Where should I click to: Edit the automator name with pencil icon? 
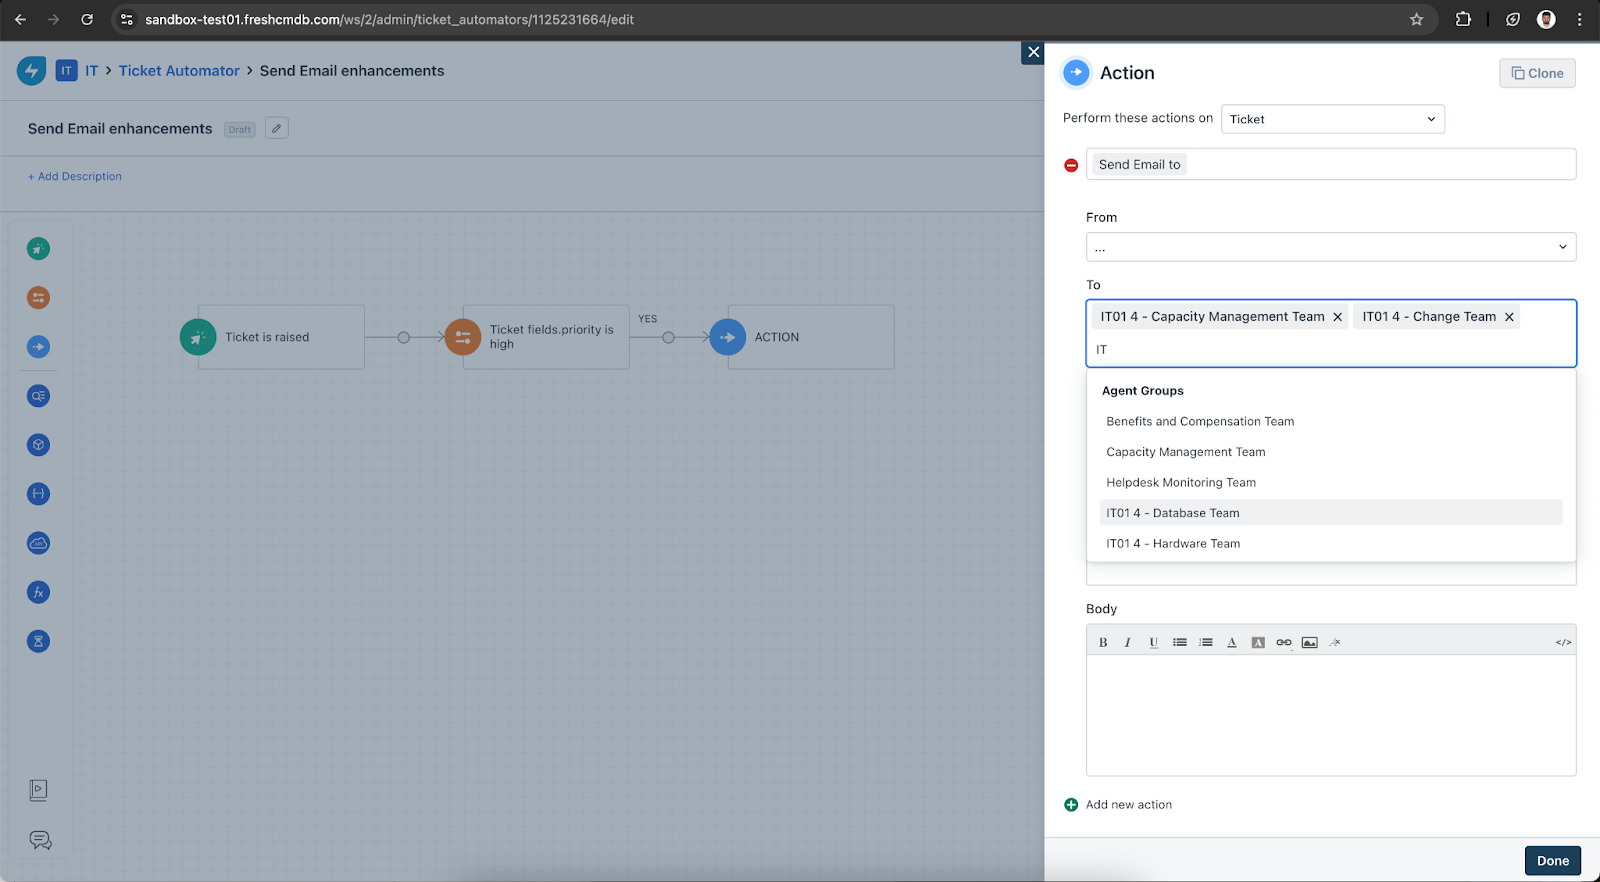(277, 128)
